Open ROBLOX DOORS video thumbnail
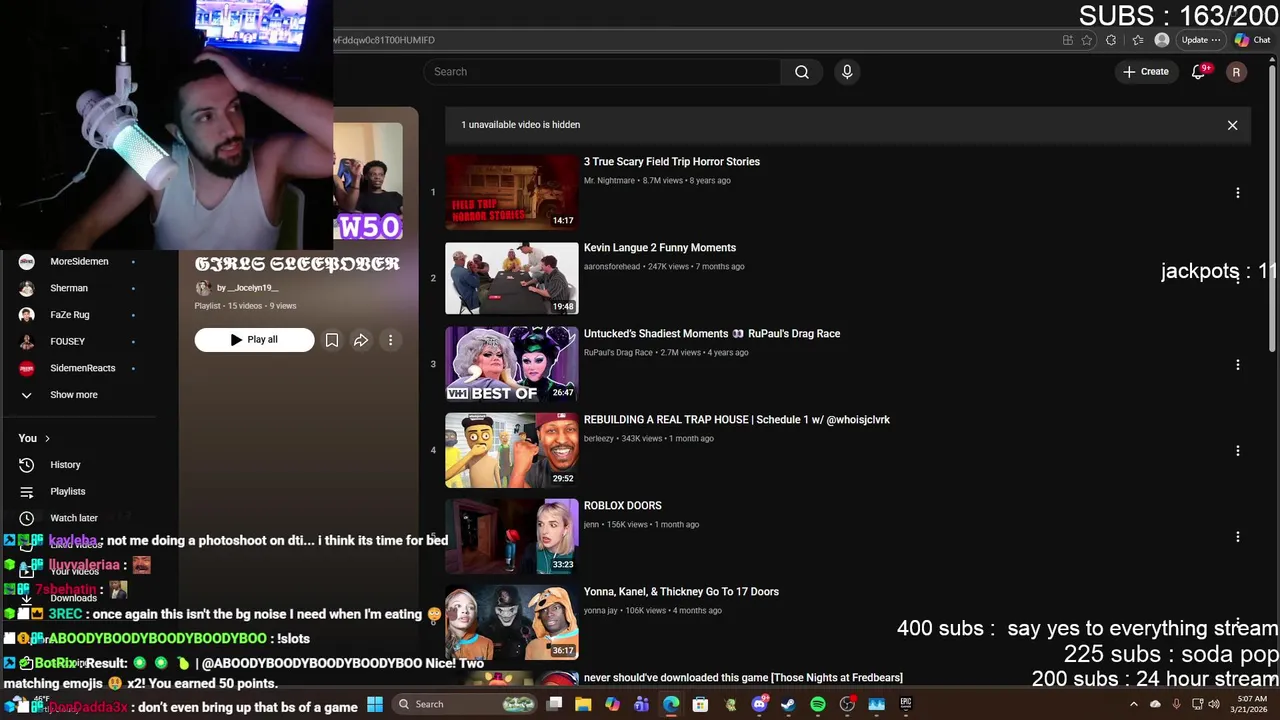Image resolution: width=1280 pixels, height=720 pixels. click(x=512, y=536)
